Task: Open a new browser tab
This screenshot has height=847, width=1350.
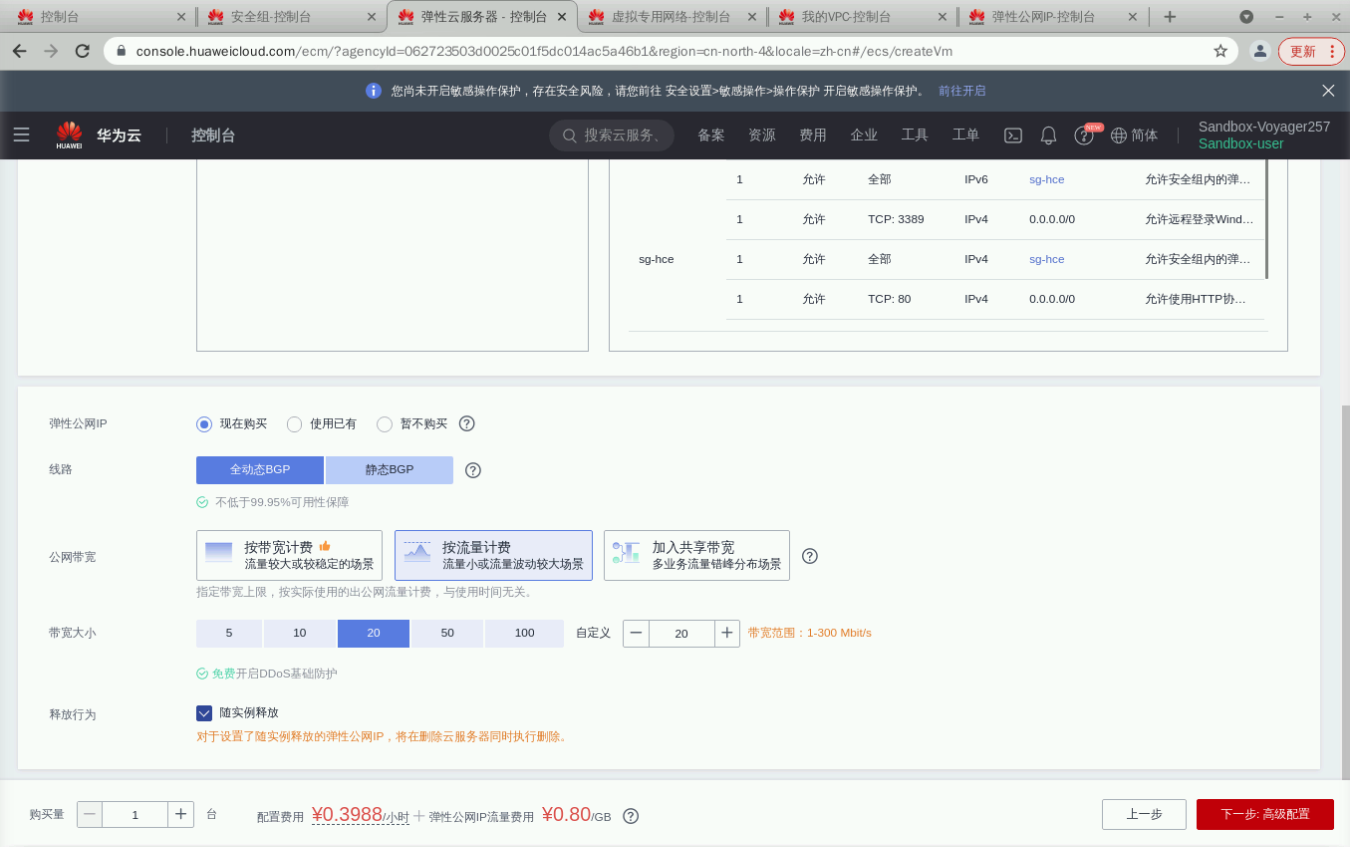Action: pos(1170,17)
